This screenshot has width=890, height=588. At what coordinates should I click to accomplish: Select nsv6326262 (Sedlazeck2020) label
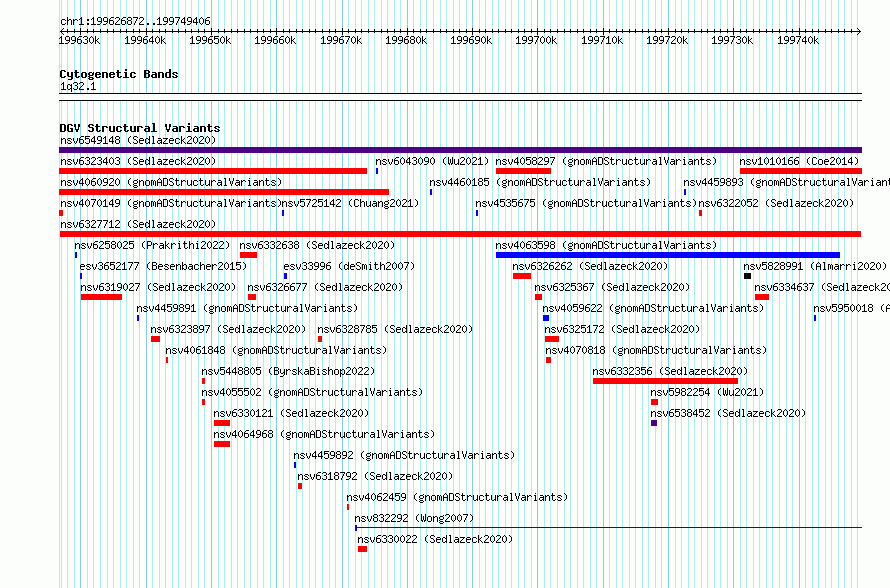coord(590,266)
